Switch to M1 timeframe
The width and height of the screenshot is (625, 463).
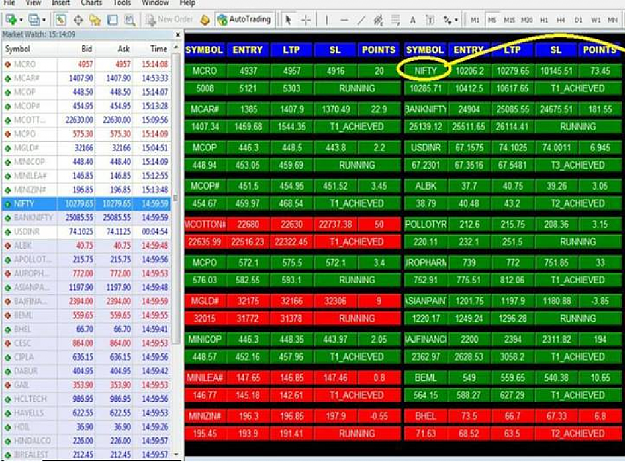tap(475, 20)
